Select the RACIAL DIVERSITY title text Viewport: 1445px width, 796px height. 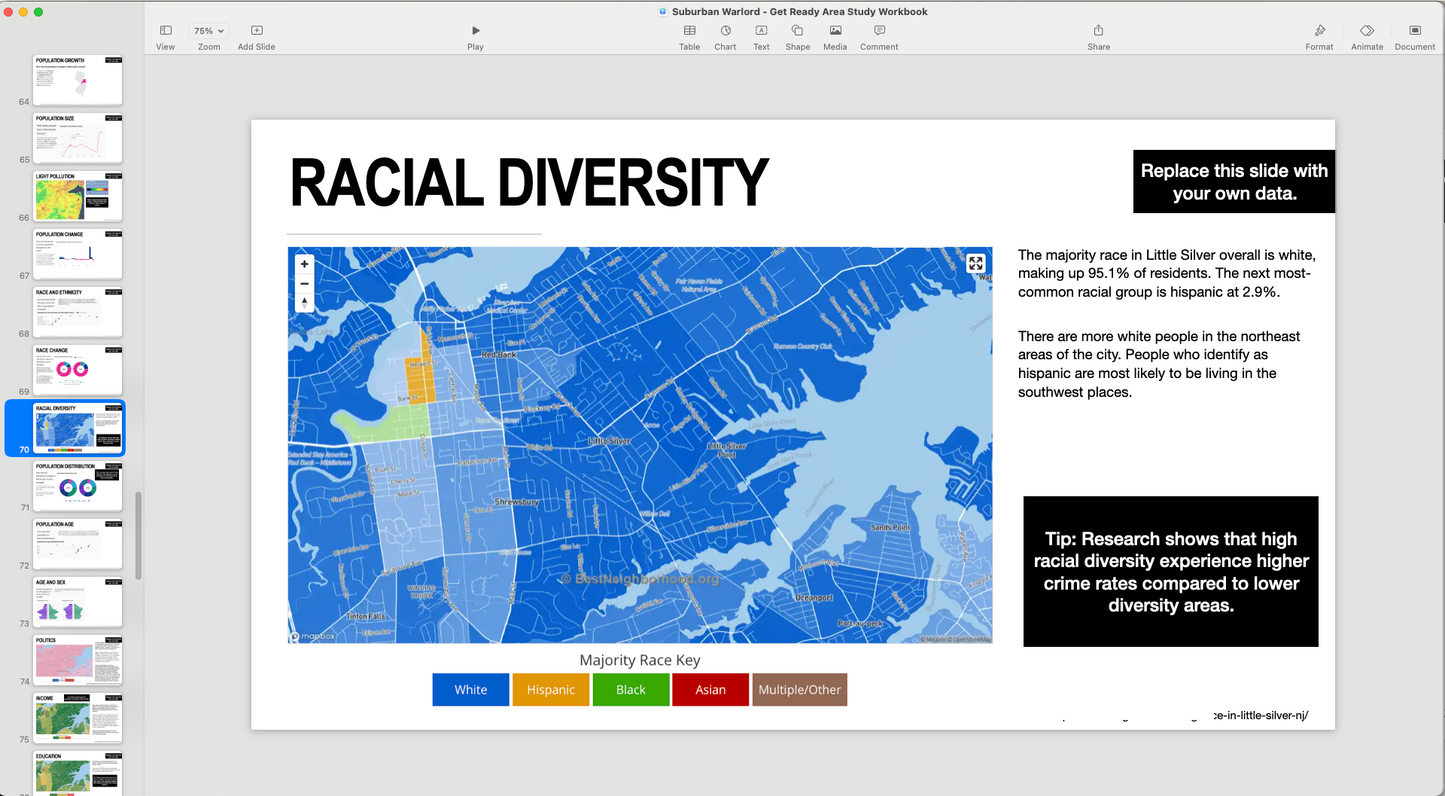pos(529,184)
